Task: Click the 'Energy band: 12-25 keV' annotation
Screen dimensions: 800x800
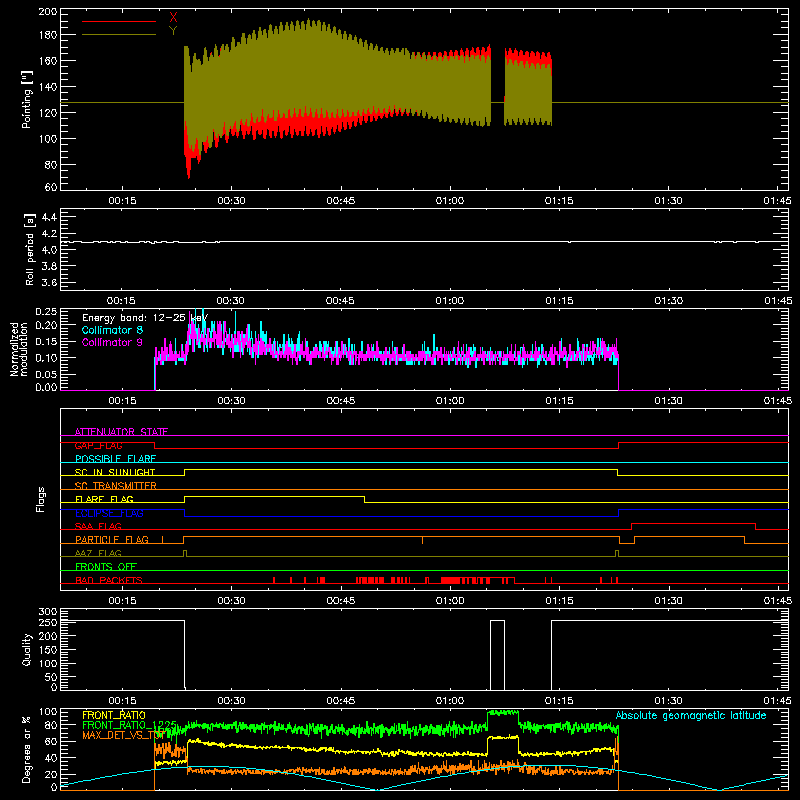Action: click(x=145, y=318)
